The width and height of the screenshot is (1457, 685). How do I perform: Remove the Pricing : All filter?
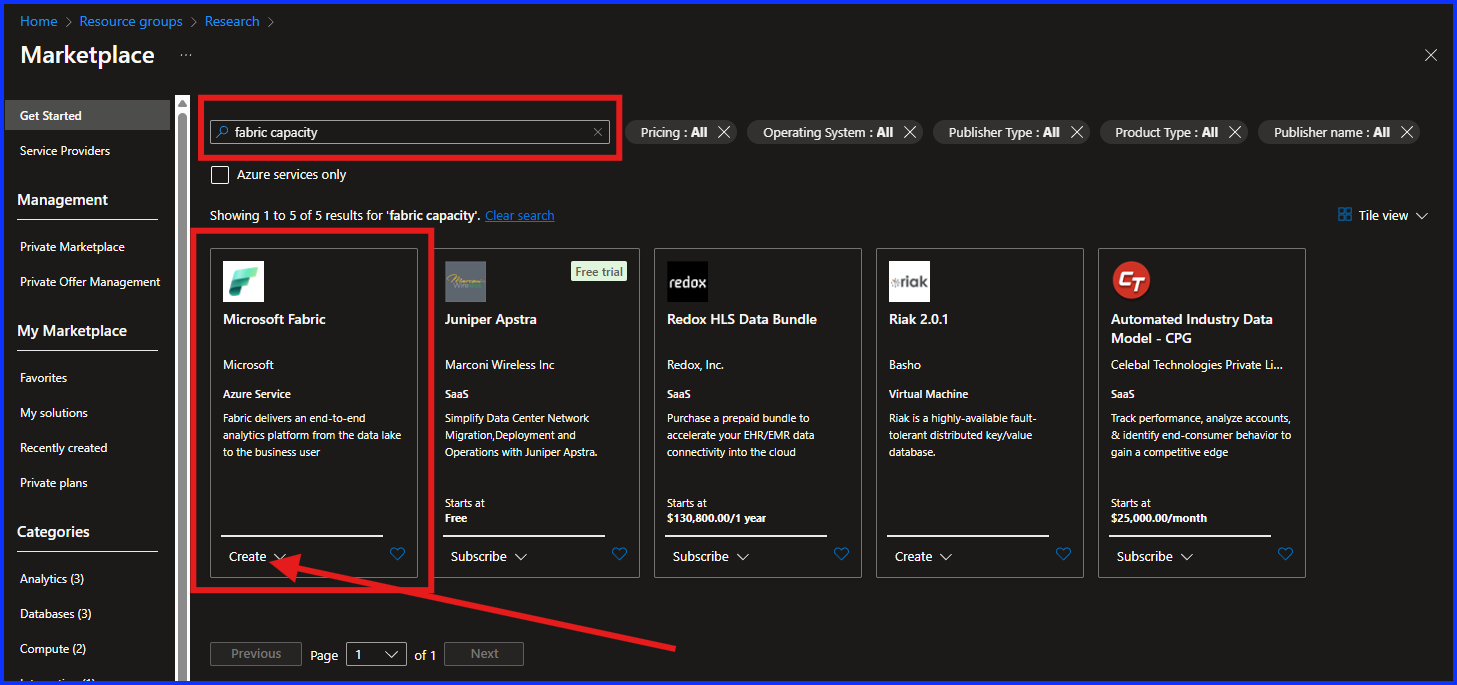tap(722, 131)
